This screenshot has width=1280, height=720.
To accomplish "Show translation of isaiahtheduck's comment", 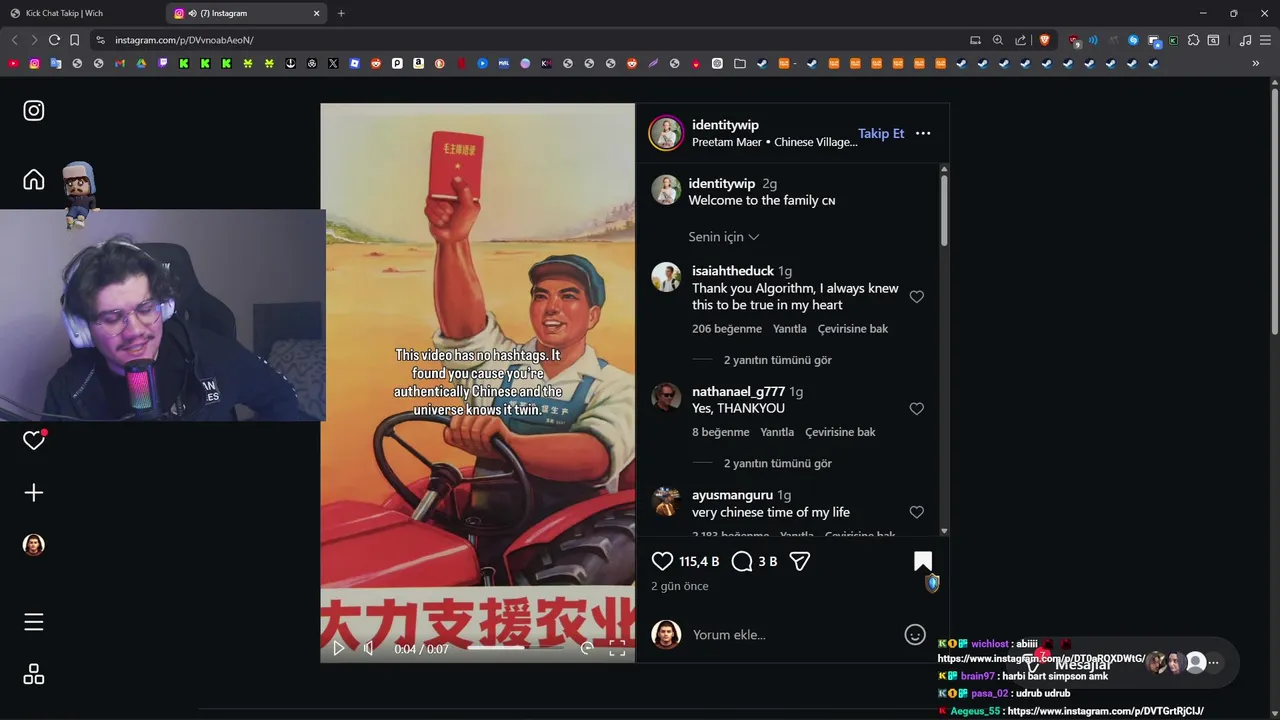I will [853, 329].
